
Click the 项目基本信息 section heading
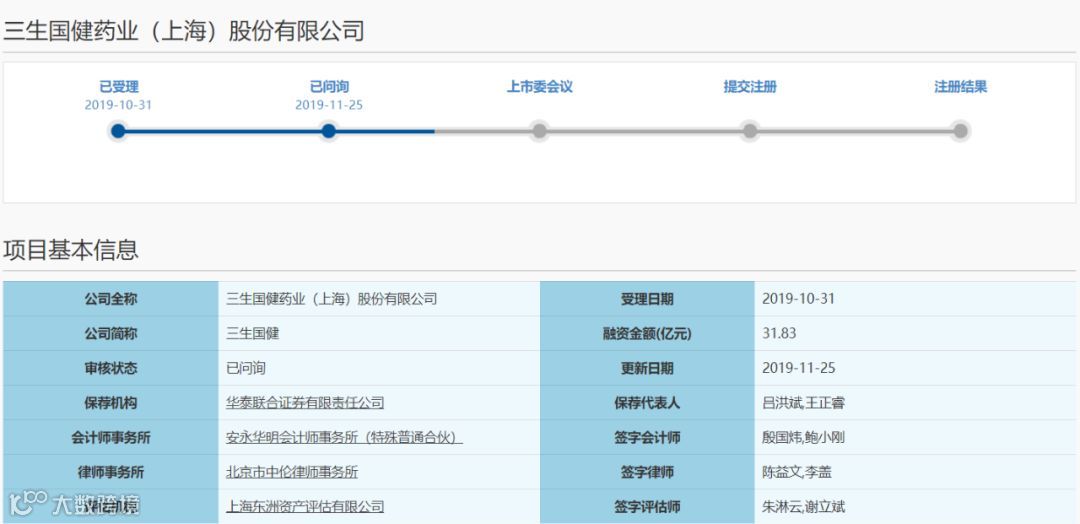(x=71, y=249)
